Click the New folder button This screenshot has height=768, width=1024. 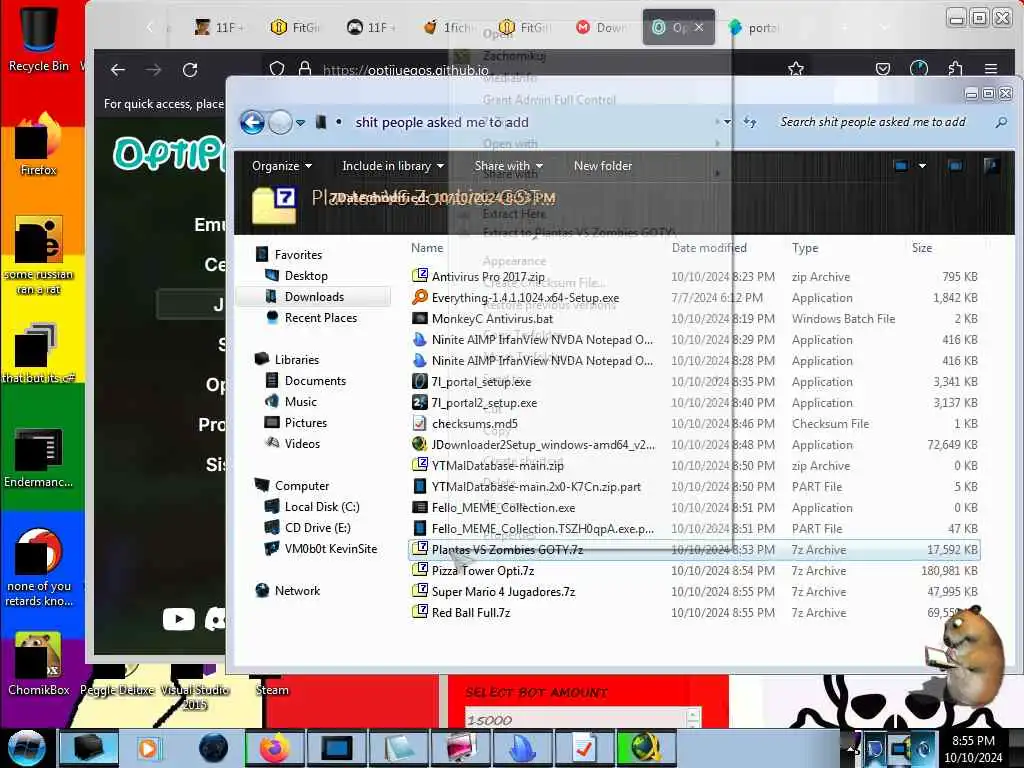pos(603,166)
